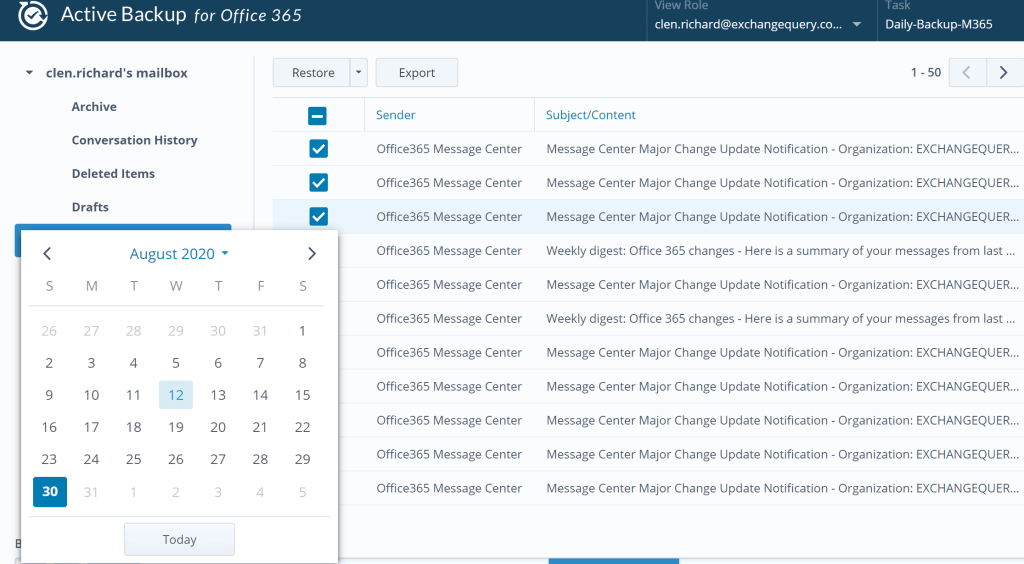Click the Today button in calendar
Screen dimensions: 1024x564
[179, 540]
